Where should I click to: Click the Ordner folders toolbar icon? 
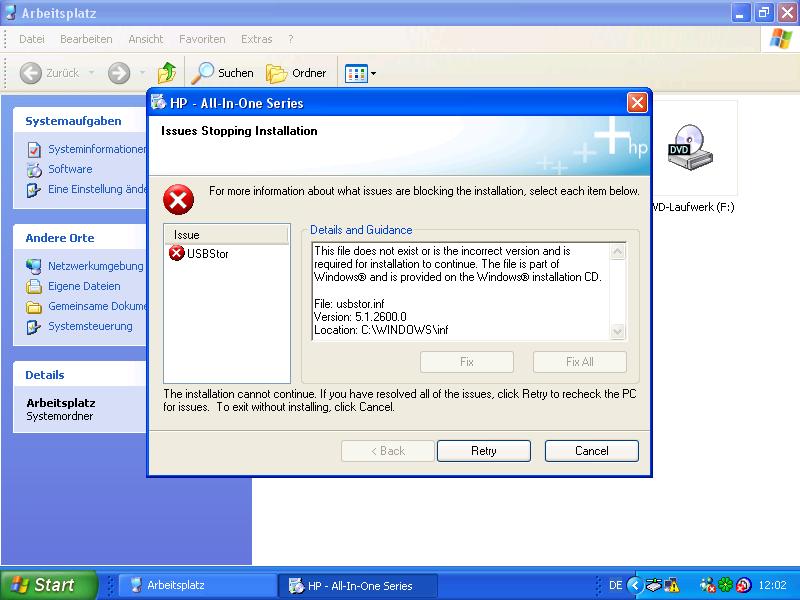297,73
